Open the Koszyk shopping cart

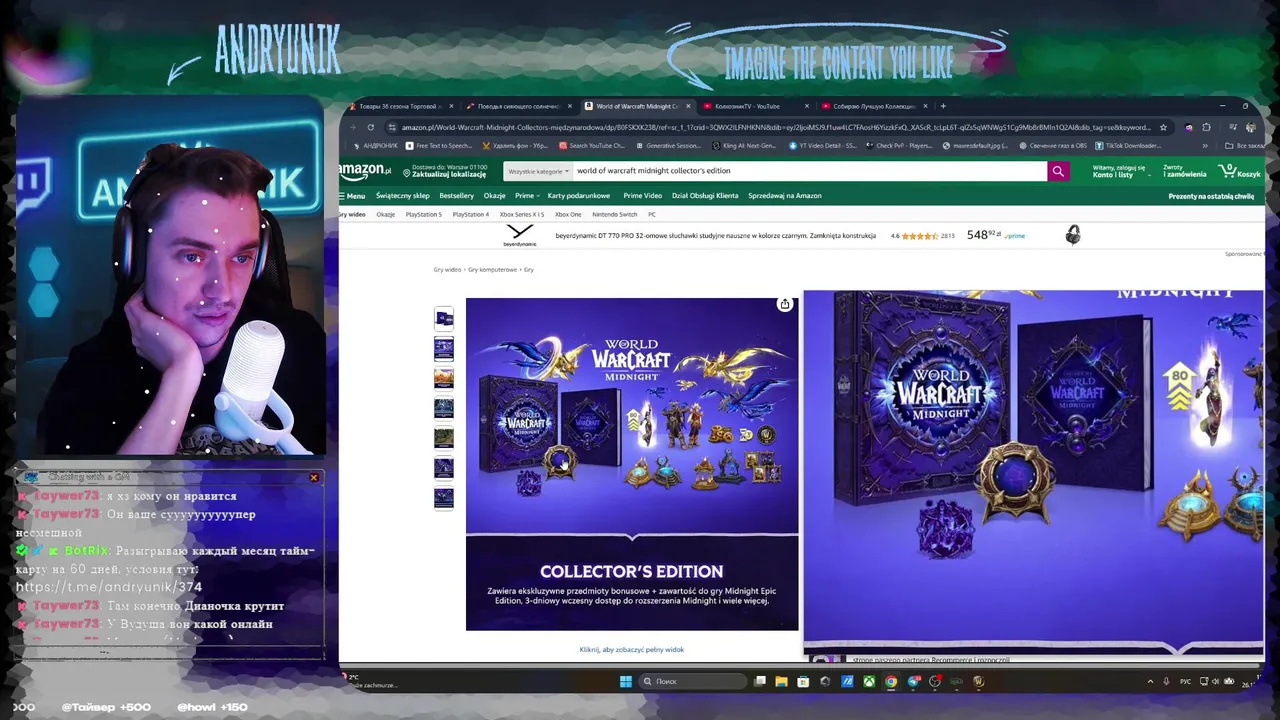1240,171
